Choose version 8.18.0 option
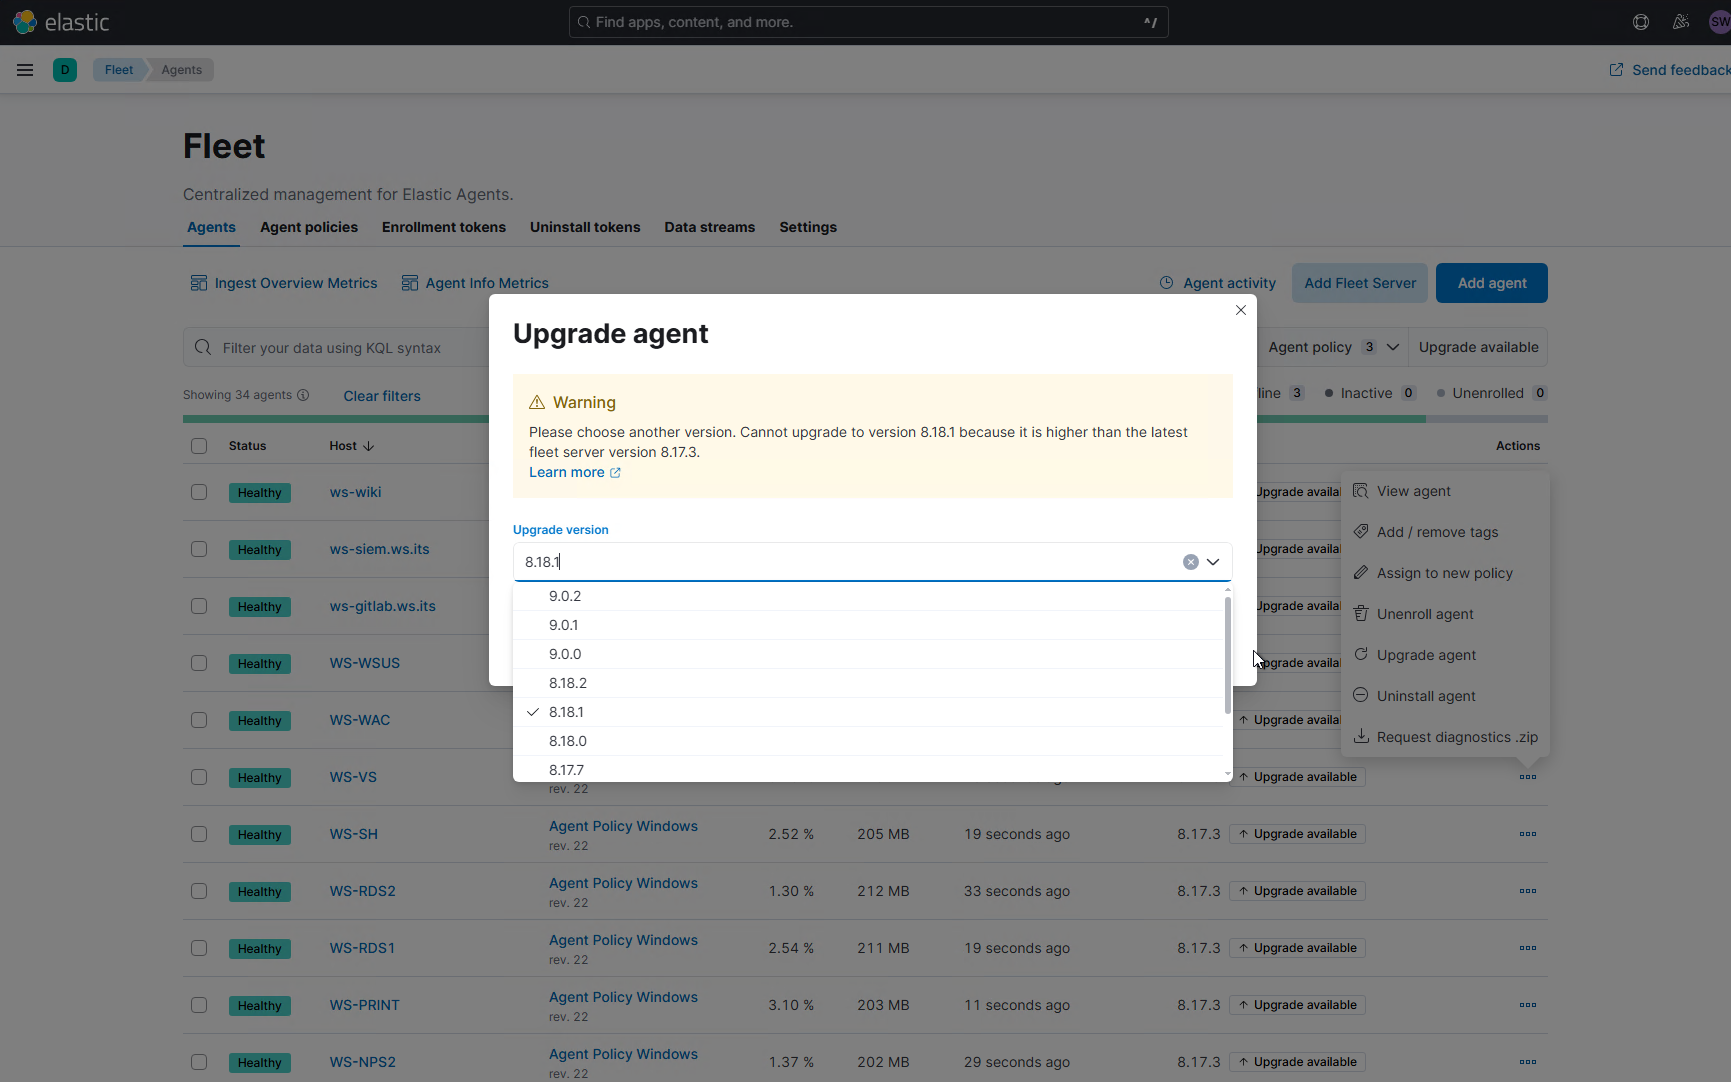This screenshot has width=1731, height=1082. point(868,741)
